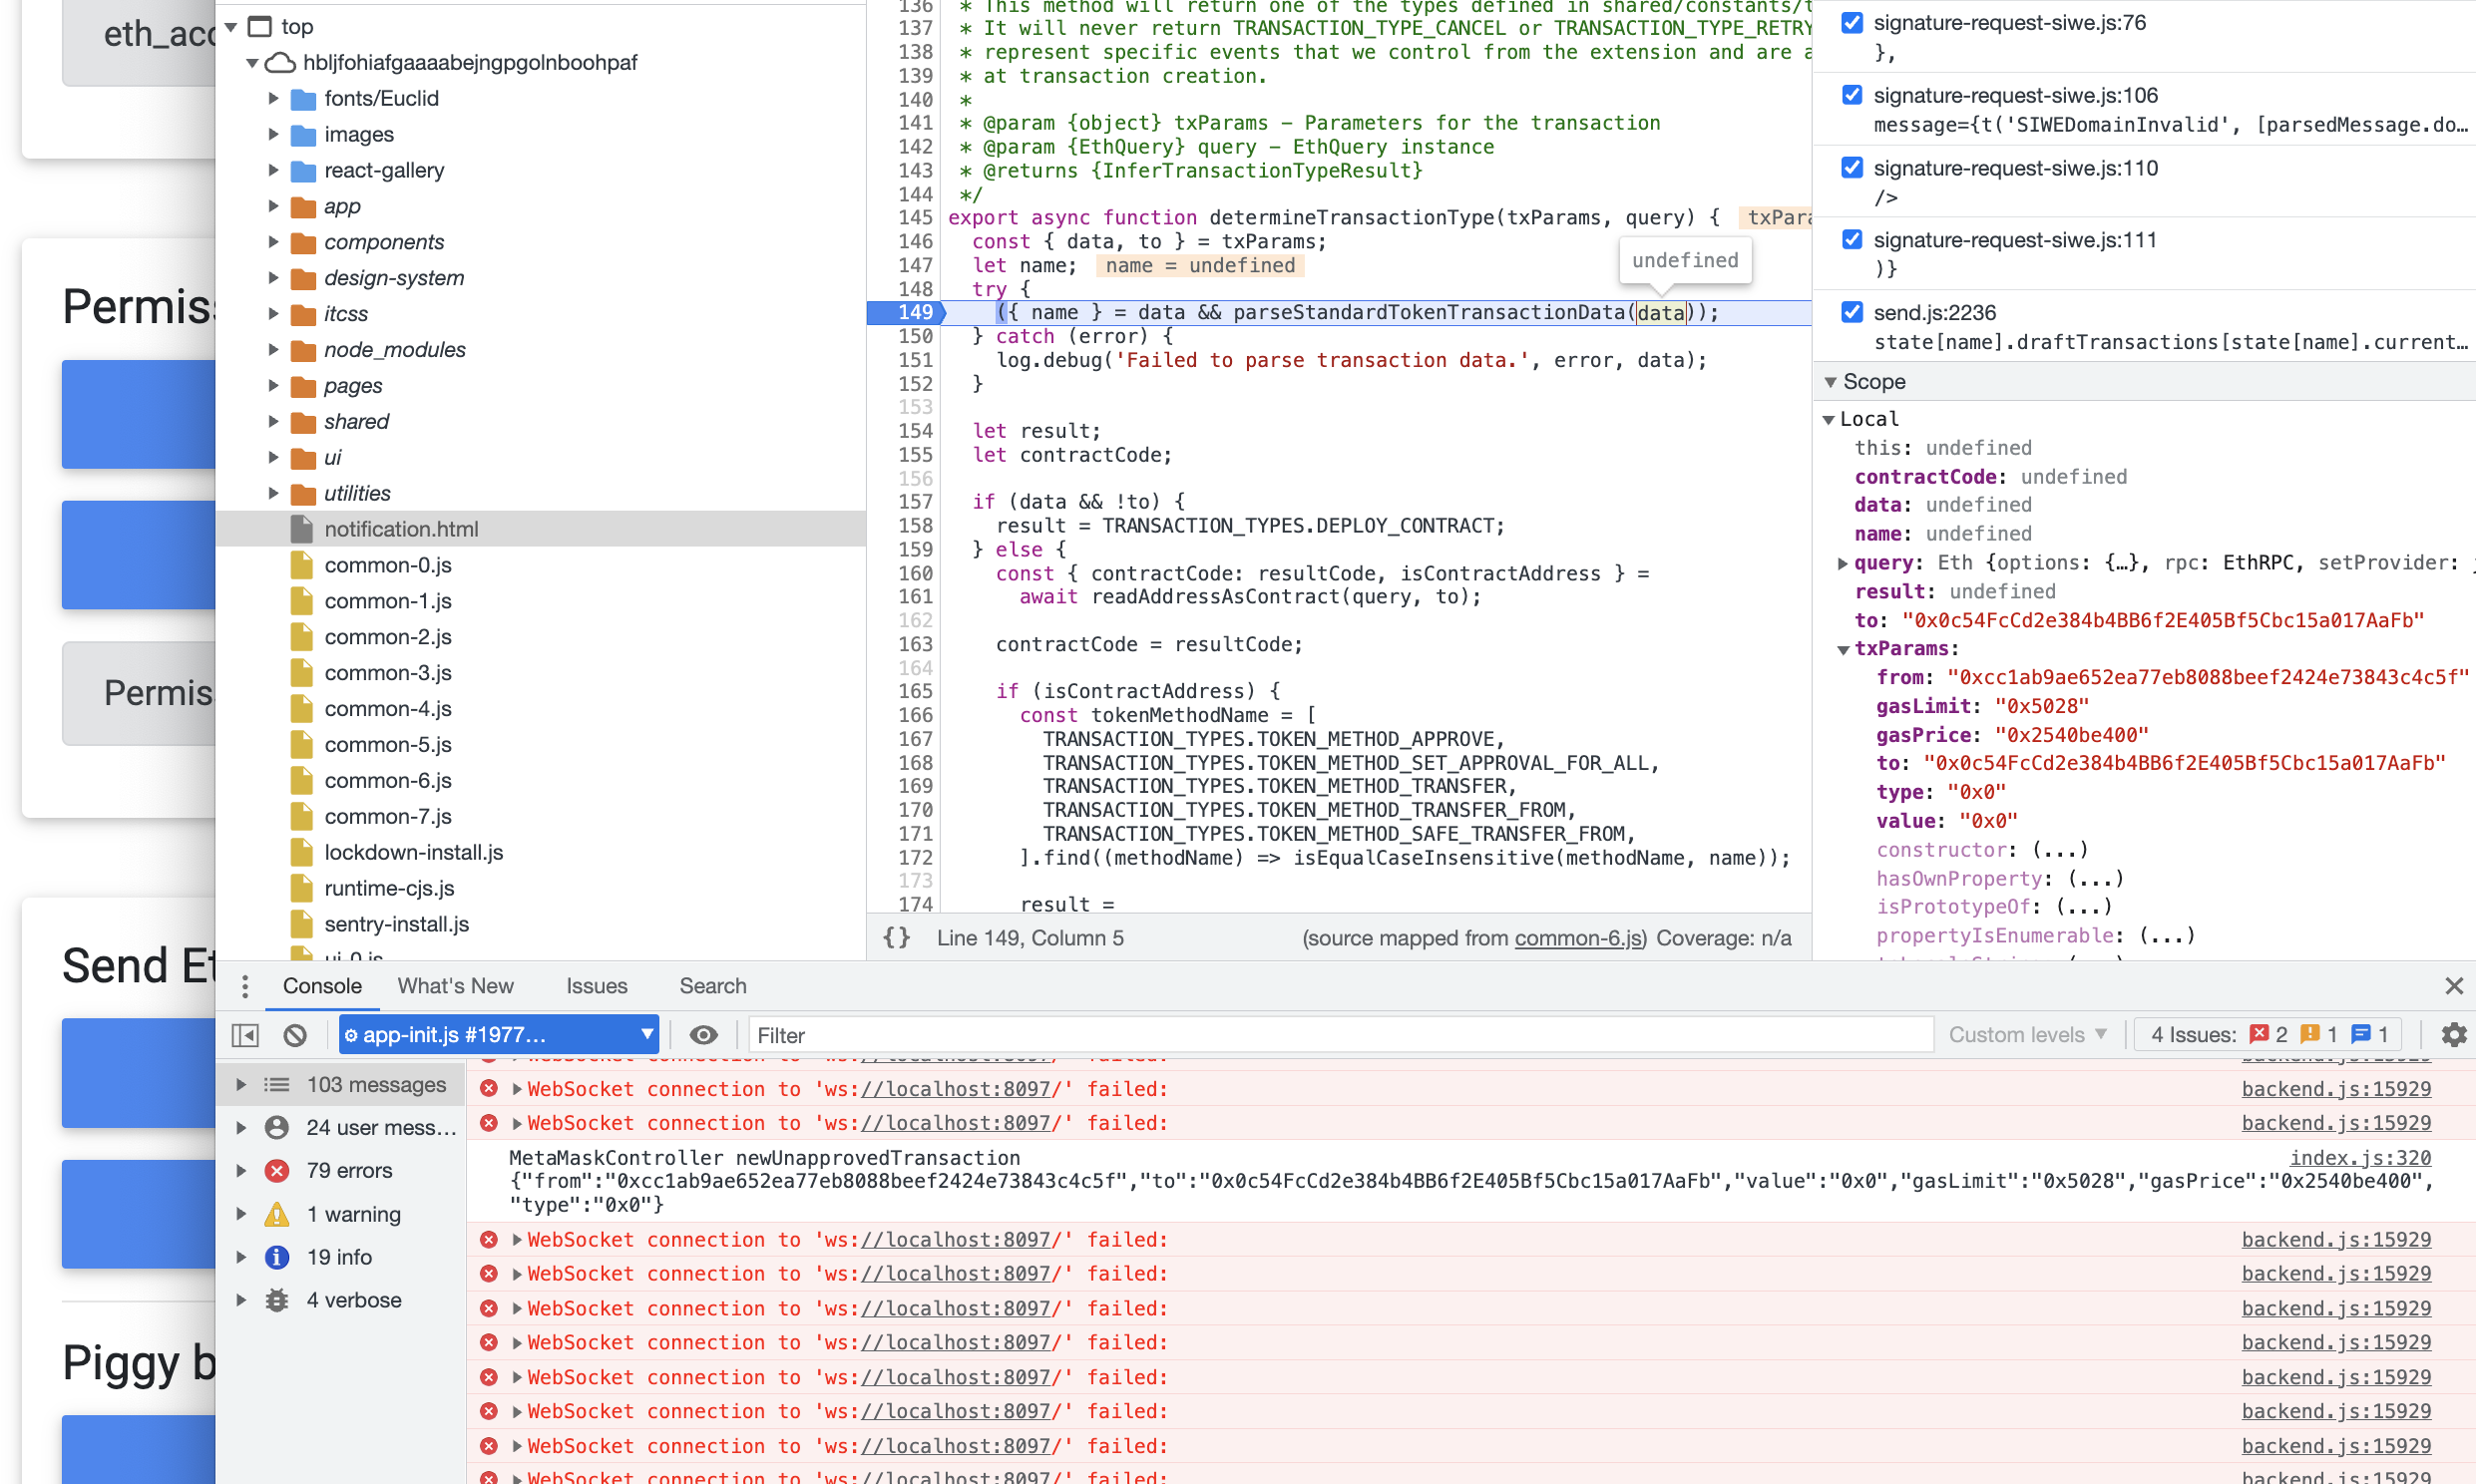Switch to the What's New tab
The width and height of the screenshot is (2476, 1484).
point(455,986)
